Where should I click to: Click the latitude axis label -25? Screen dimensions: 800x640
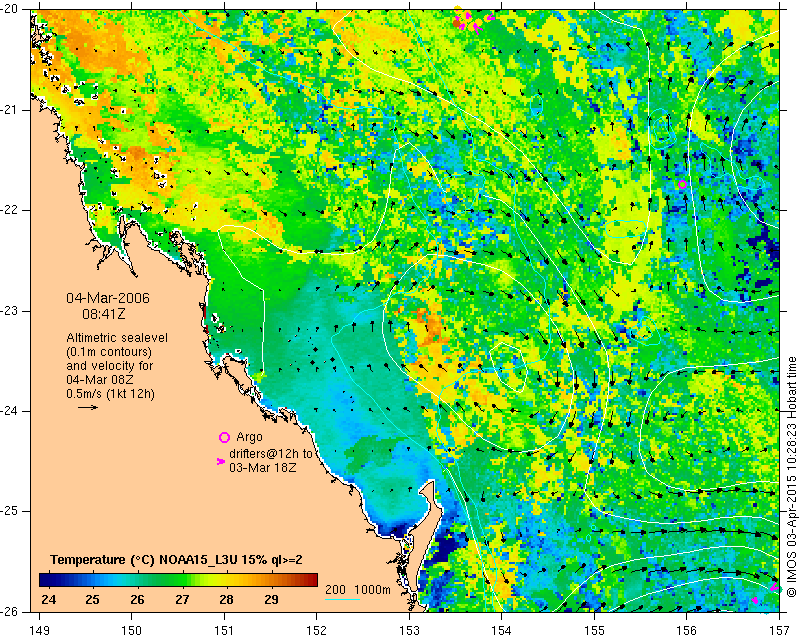click(10, 511)
